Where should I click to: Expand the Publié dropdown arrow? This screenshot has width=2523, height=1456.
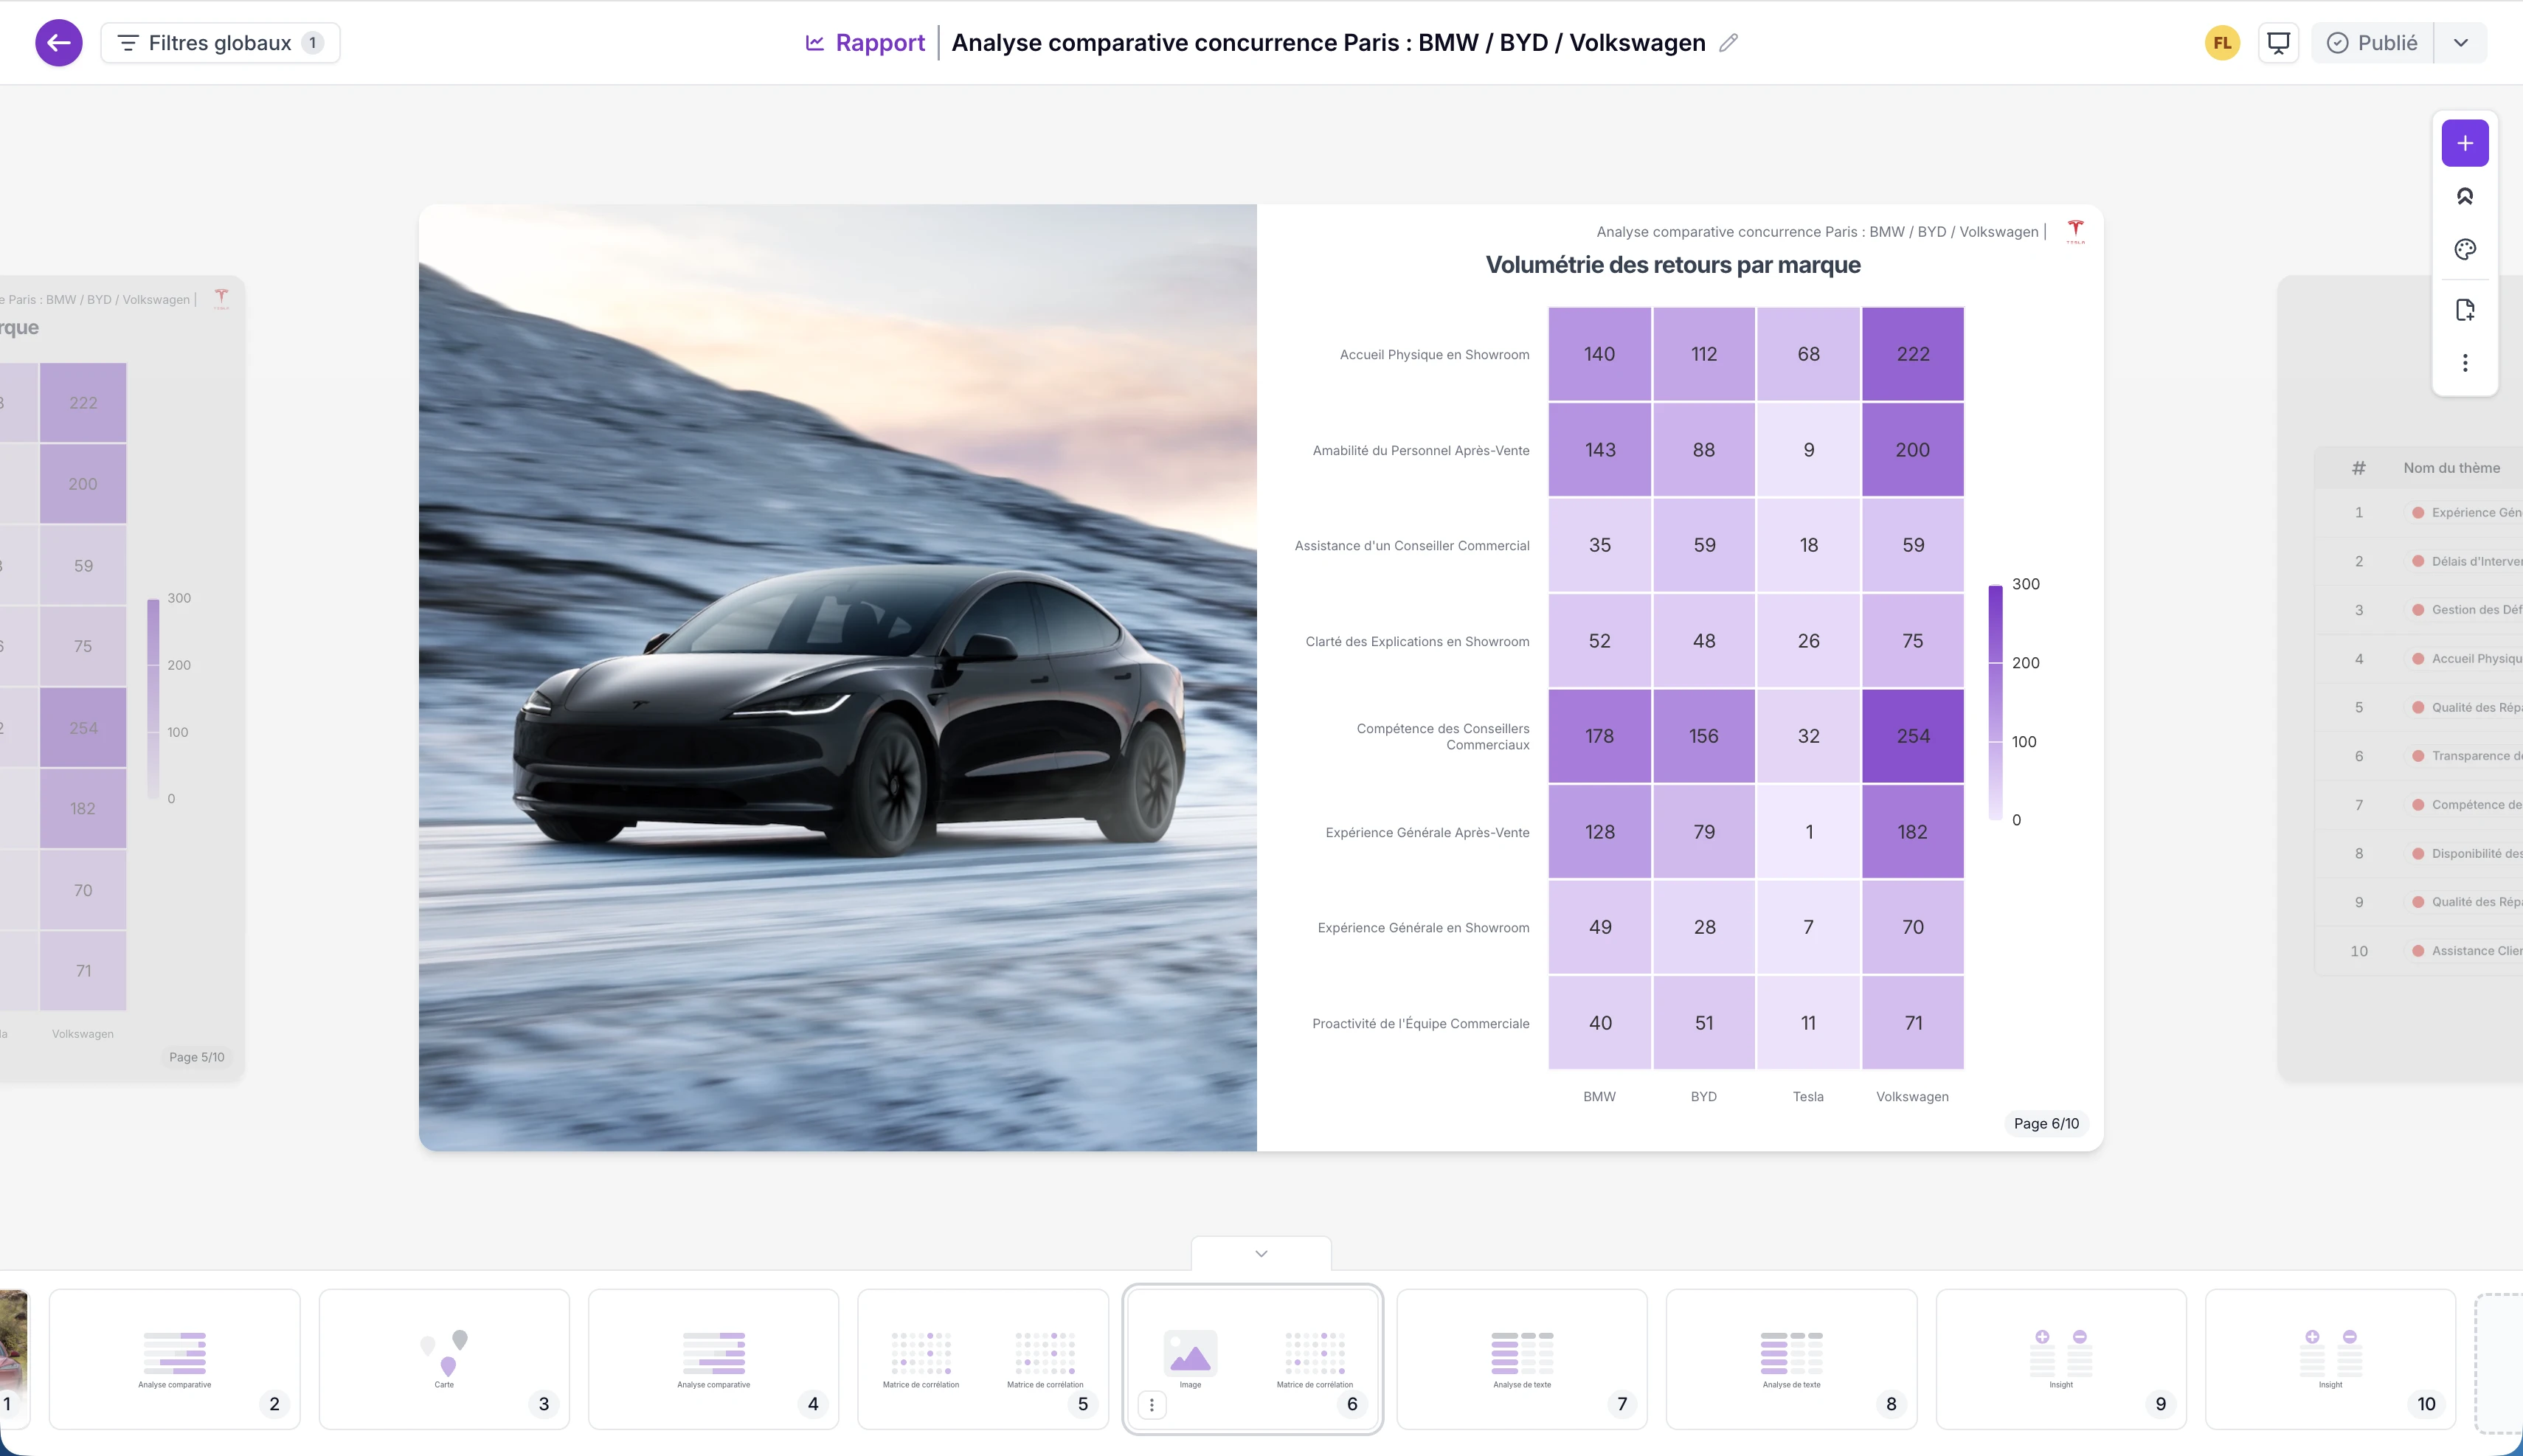[x=2461, y=43]
